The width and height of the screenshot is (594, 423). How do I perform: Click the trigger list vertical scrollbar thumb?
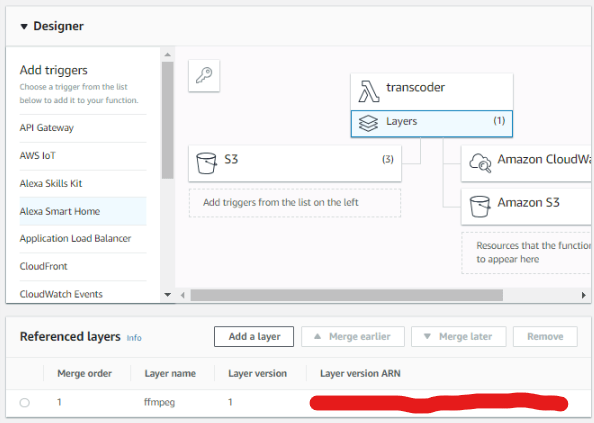point(167,120)
